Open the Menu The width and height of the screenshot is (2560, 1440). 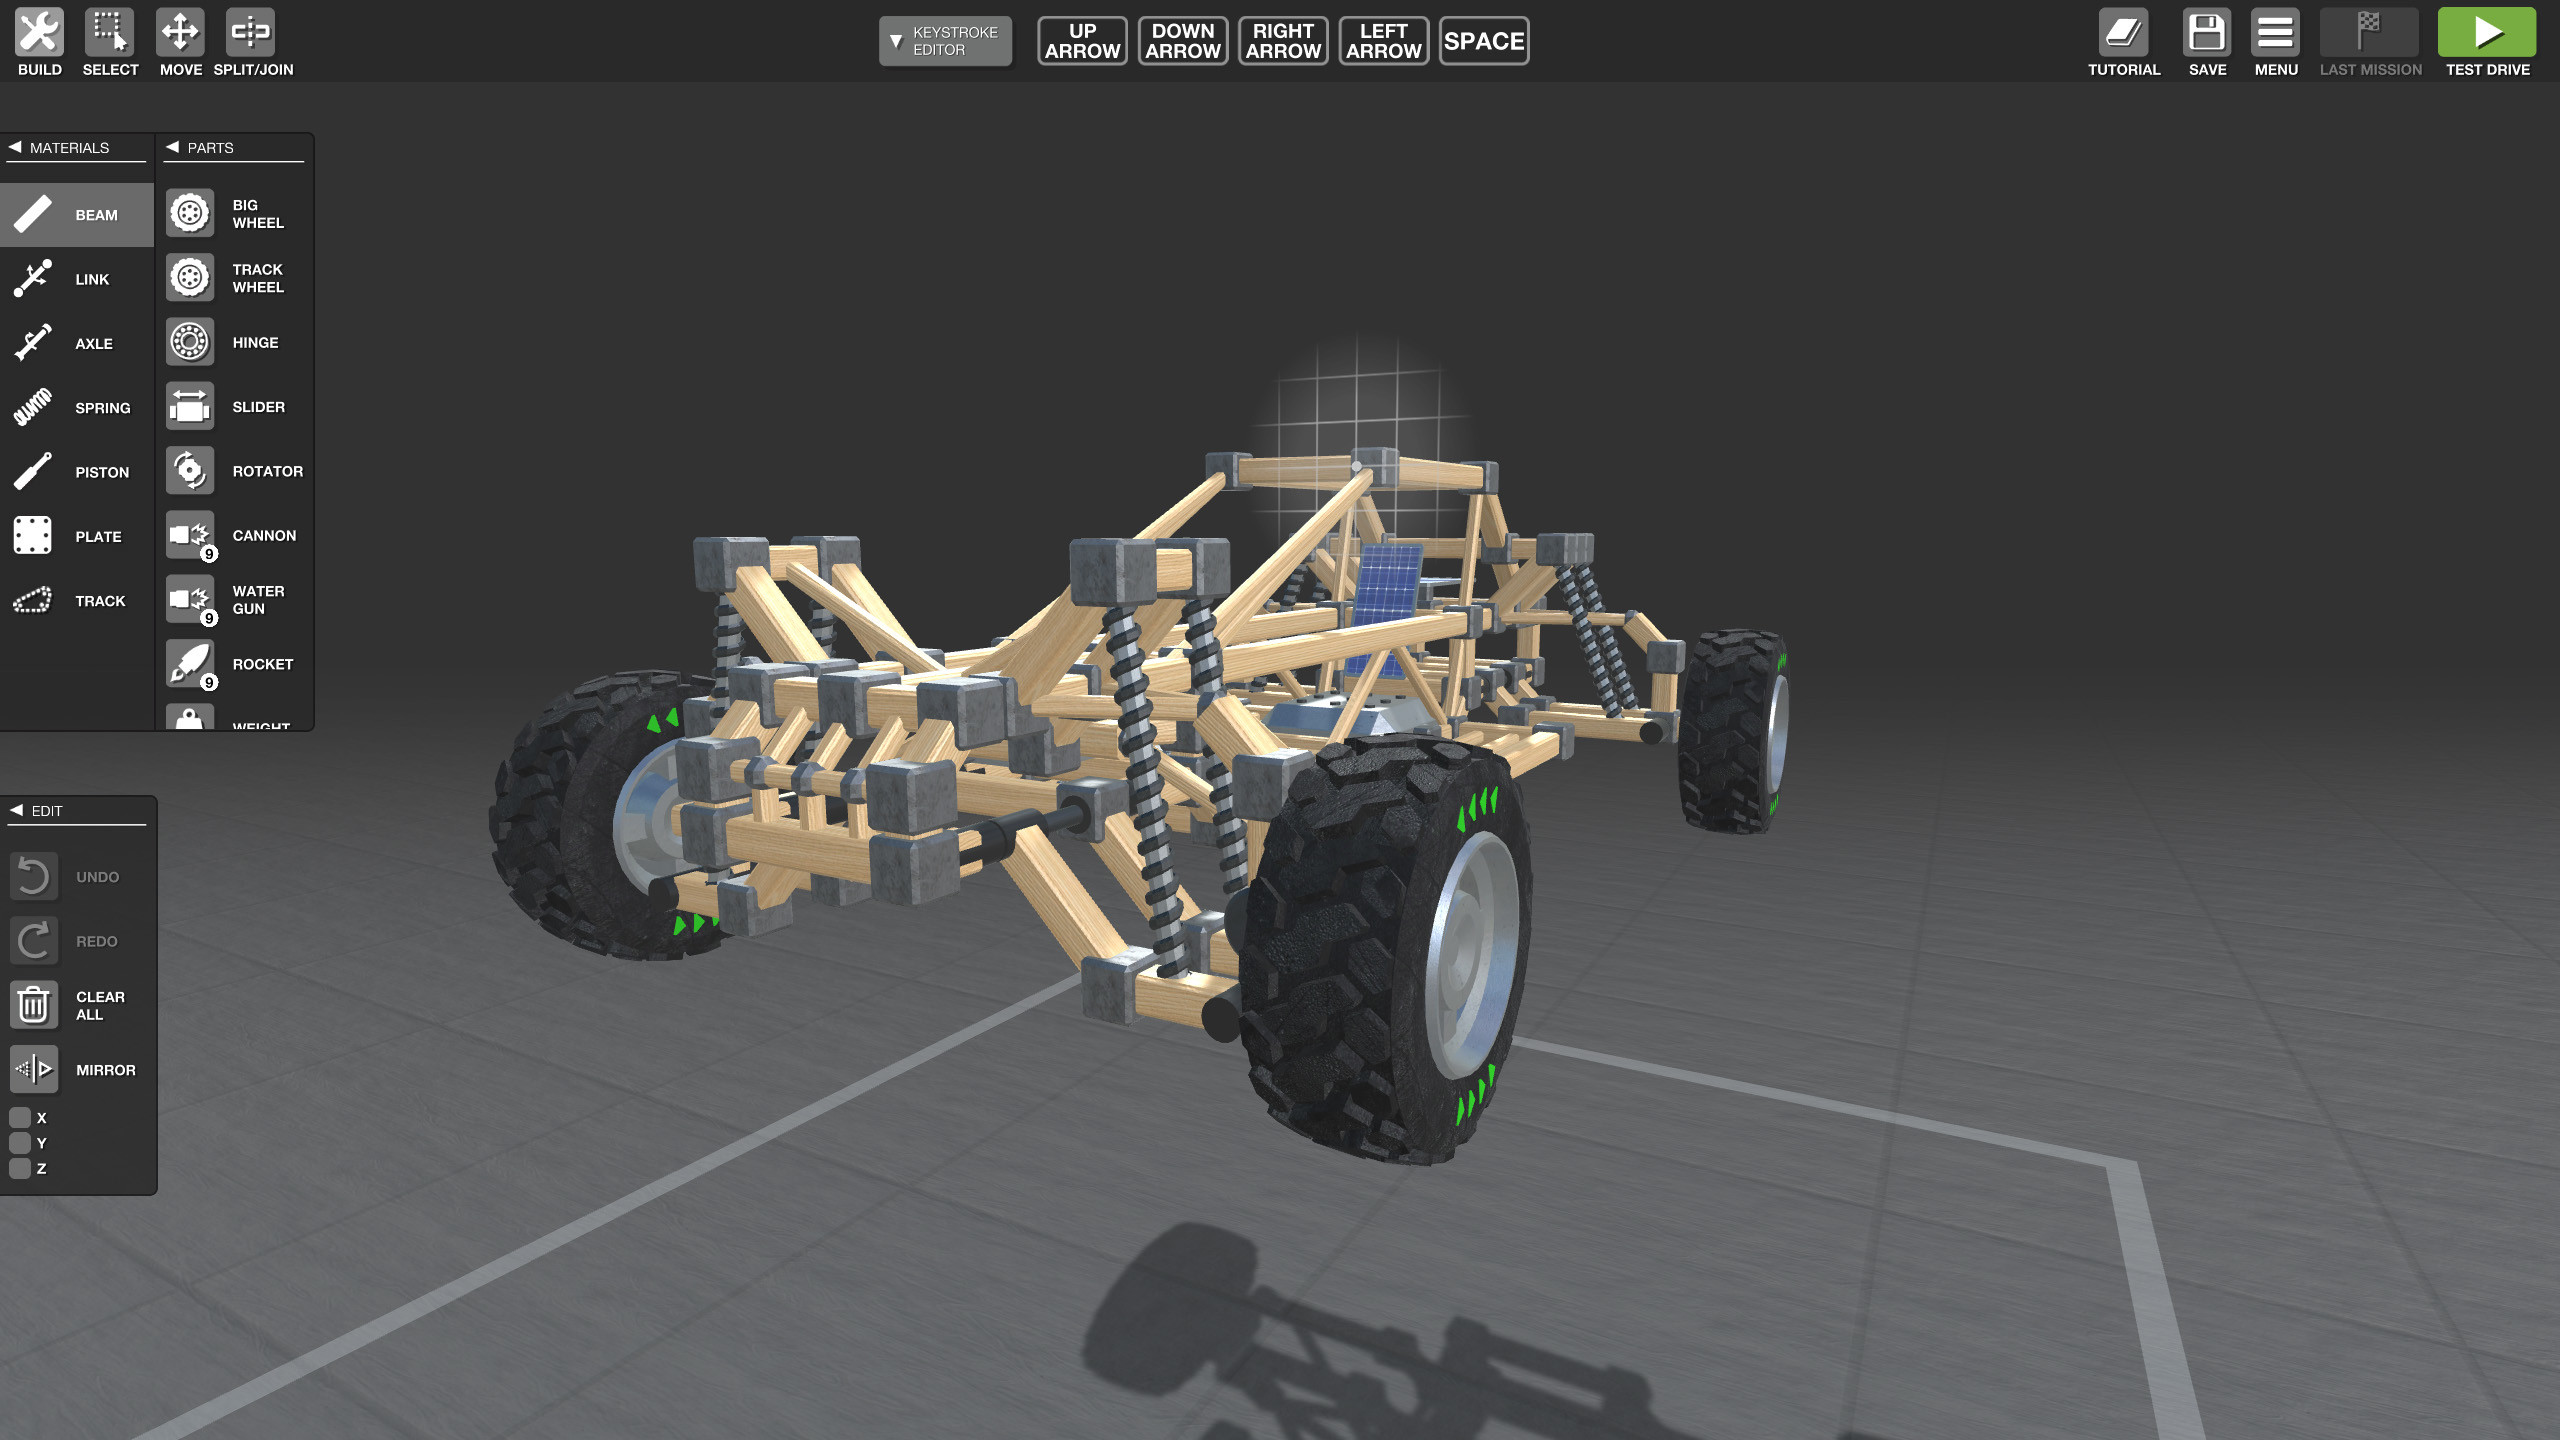tap(2275, 33)
